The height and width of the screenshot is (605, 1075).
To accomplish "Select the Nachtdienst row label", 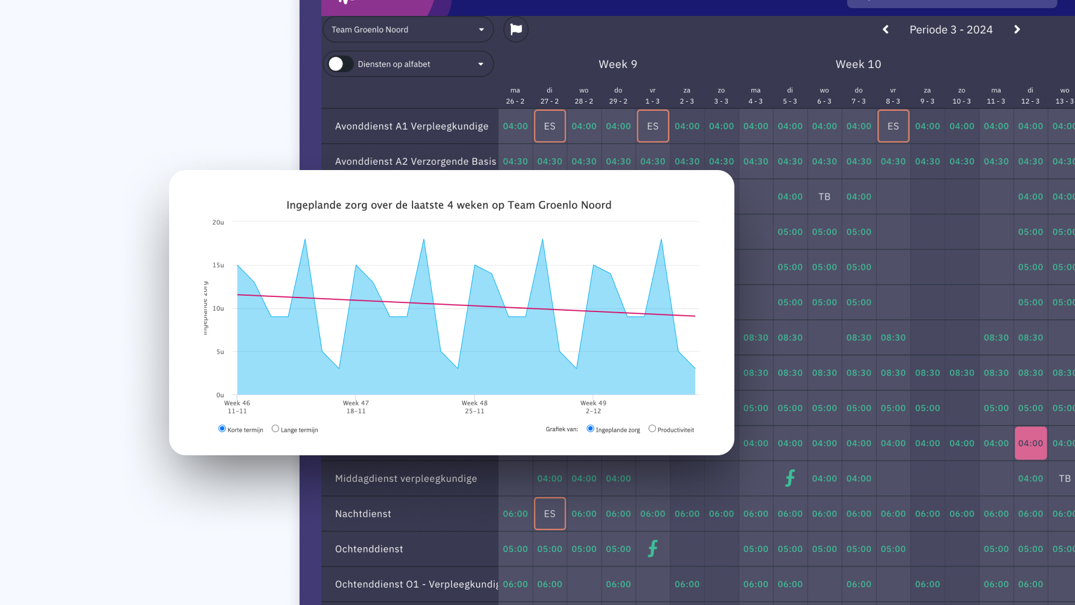I will [x=363, y=514].
